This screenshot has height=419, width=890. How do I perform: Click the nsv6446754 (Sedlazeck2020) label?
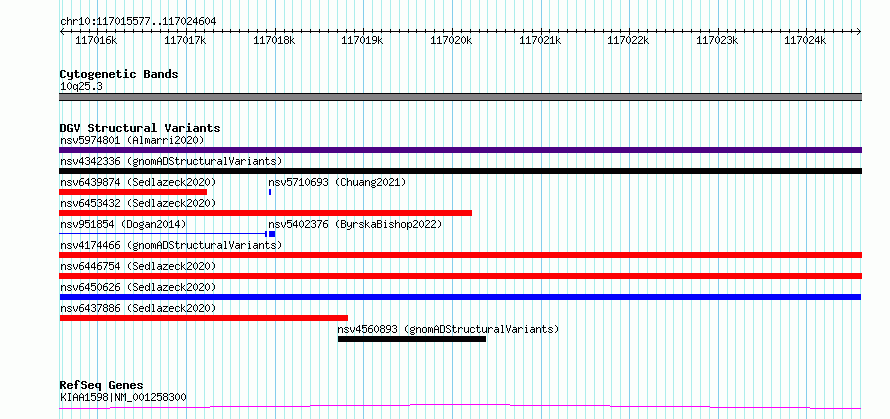(138, 266)
